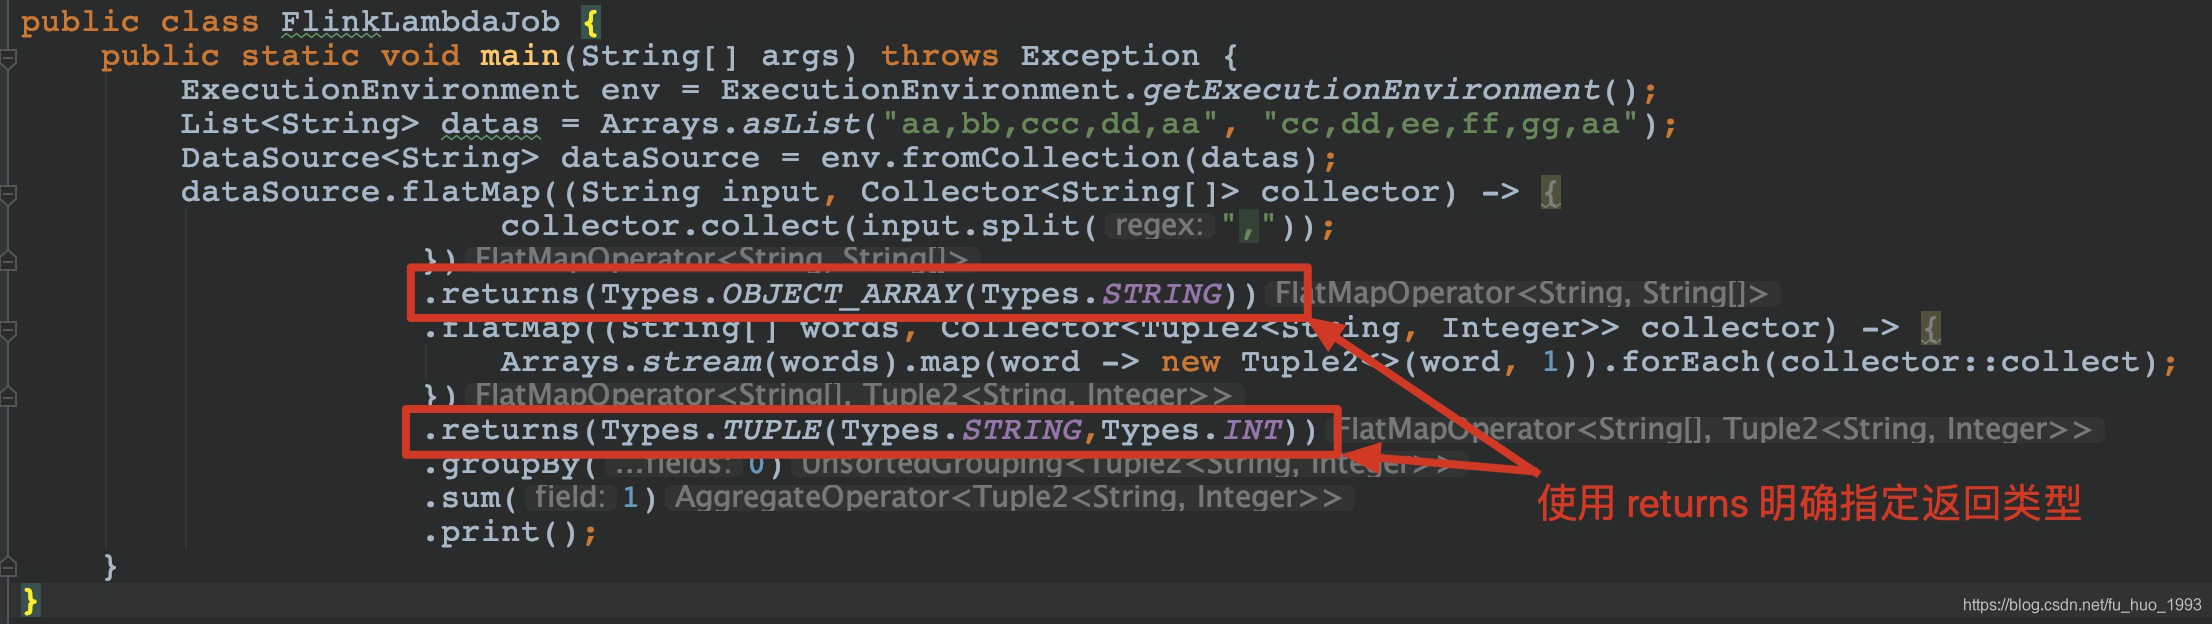Click "datas" inside the fromCollection call
Viewport: 2212px width, 624px height.
pos(1250,158)
